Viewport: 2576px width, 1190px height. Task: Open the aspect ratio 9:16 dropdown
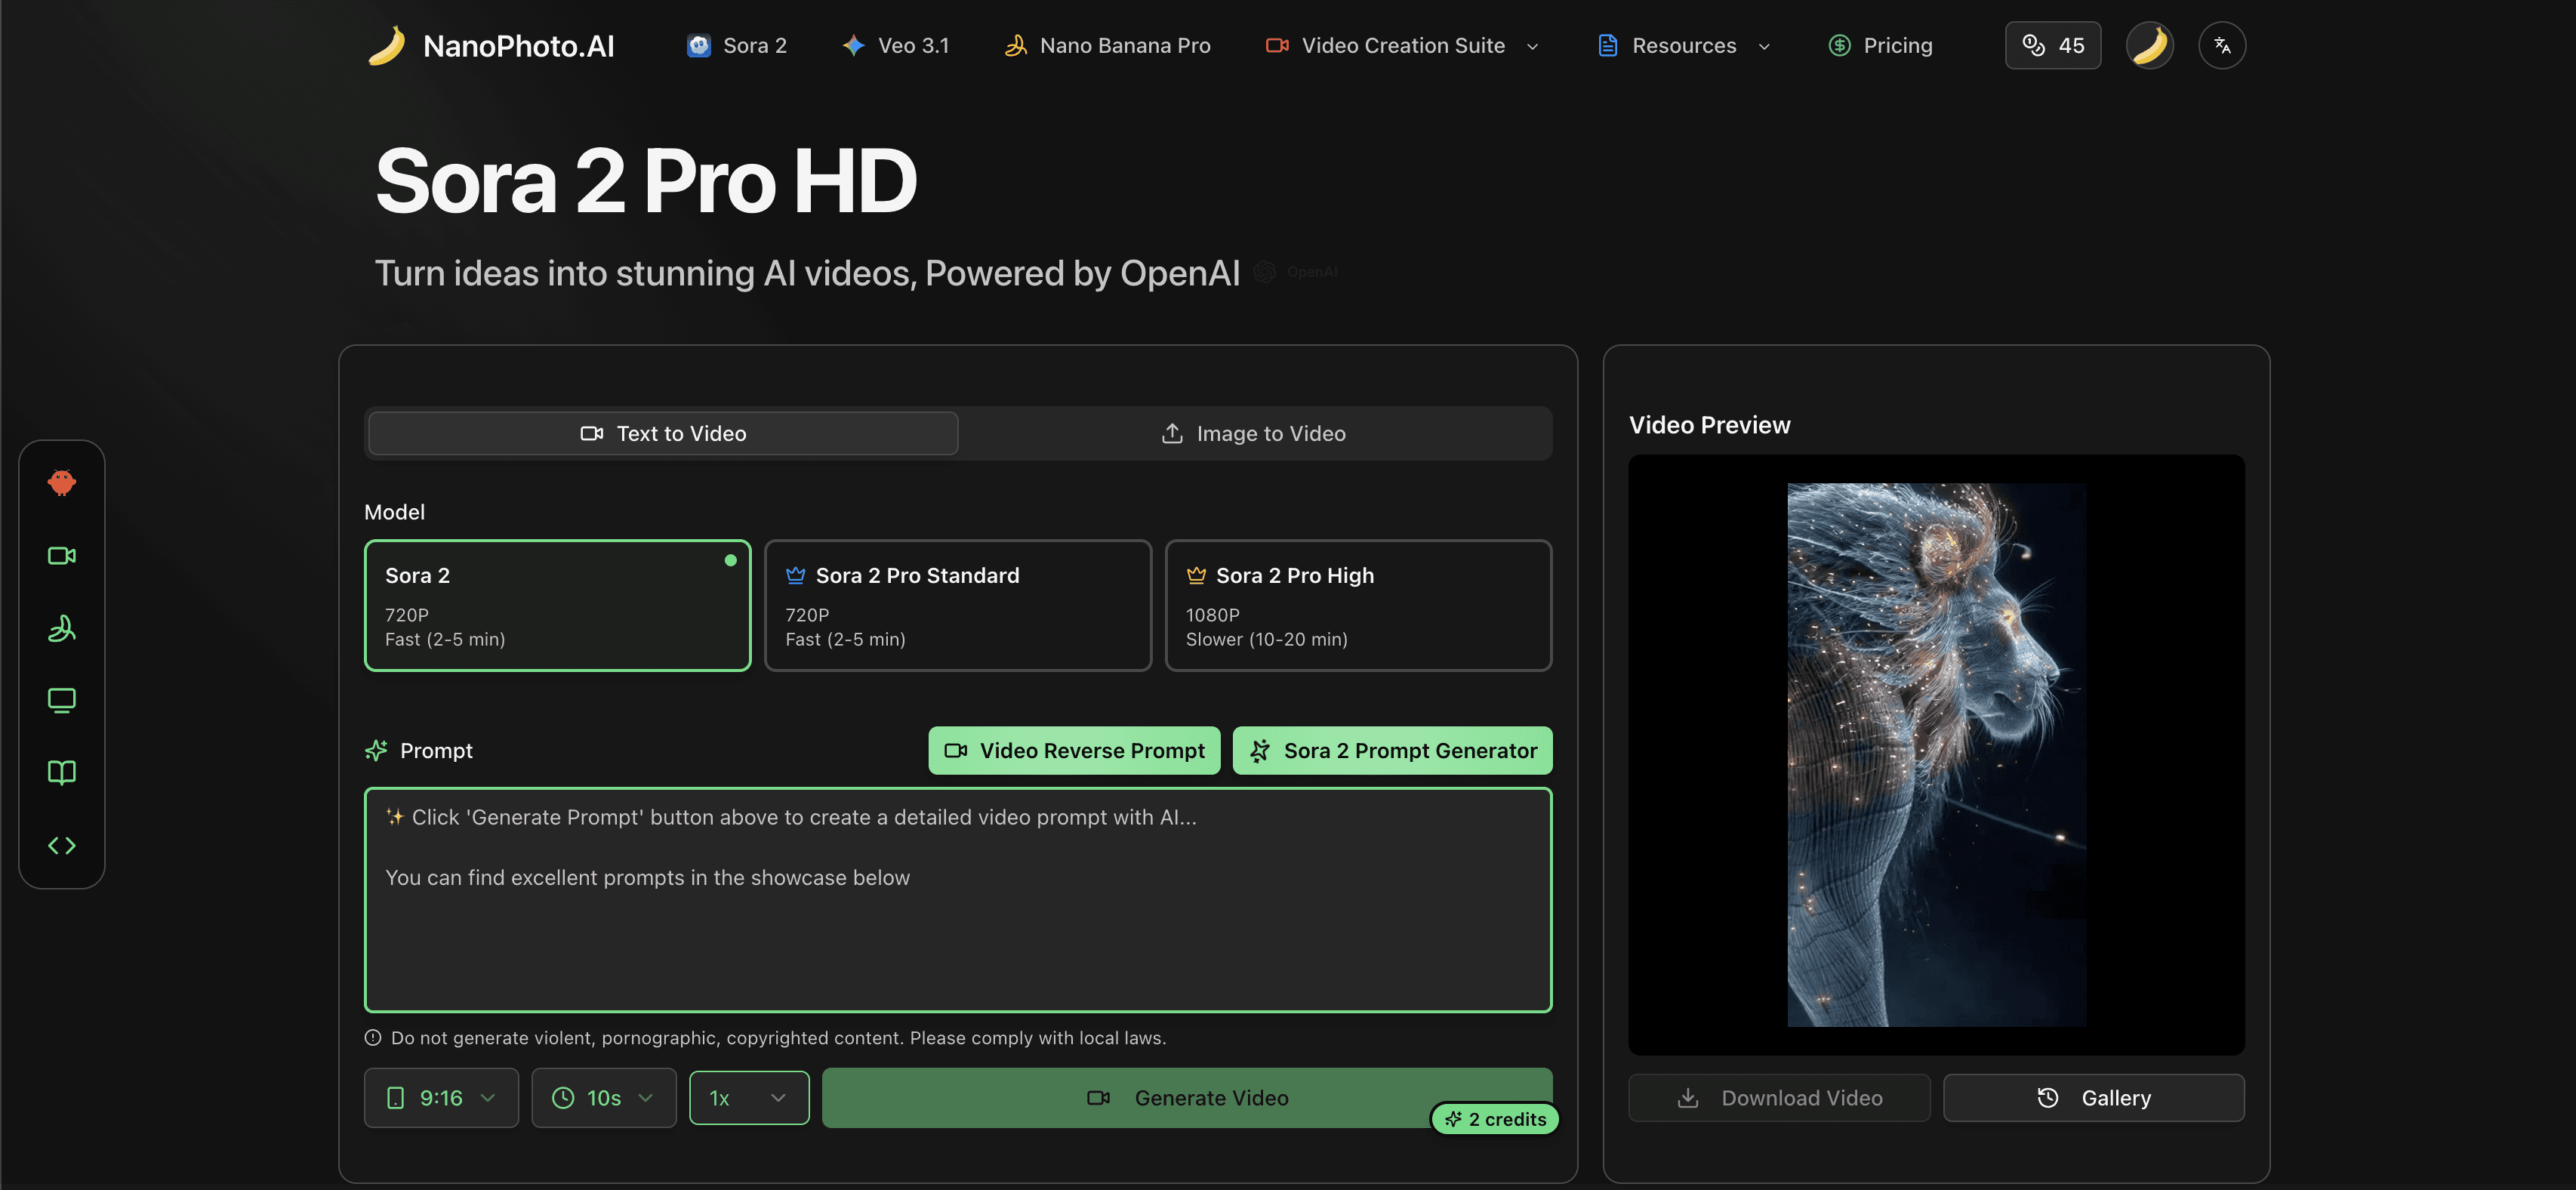(x=441, y=1097)
